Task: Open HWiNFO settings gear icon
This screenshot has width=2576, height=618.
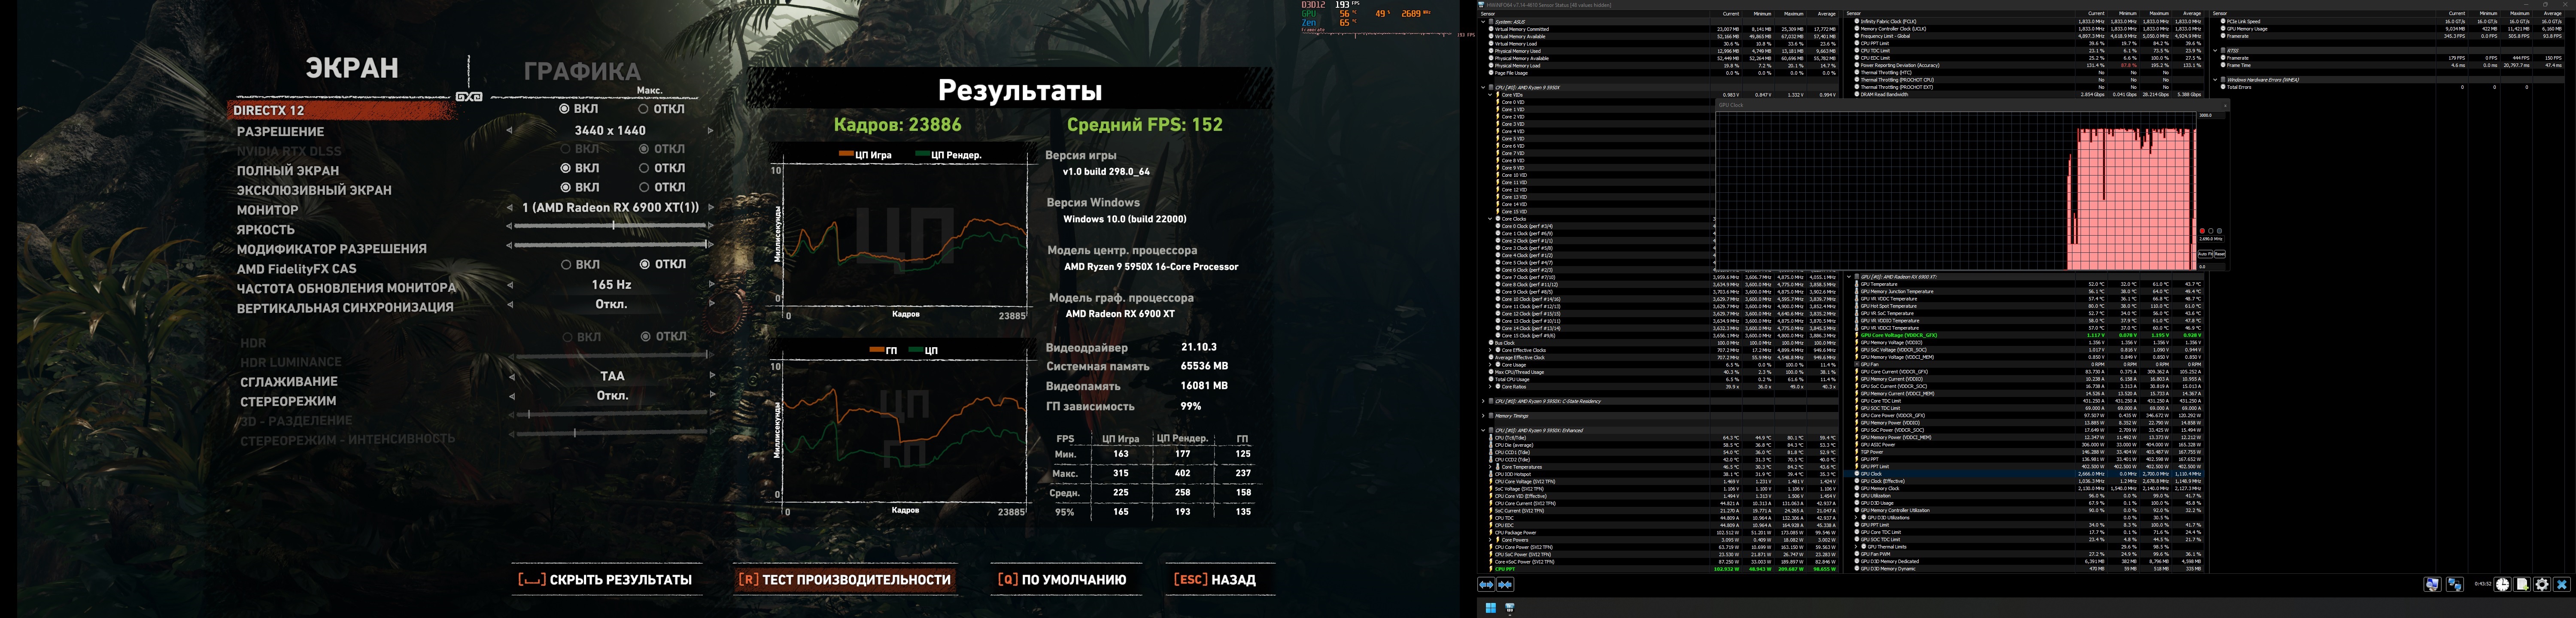Action: [x=2542, y=585]
